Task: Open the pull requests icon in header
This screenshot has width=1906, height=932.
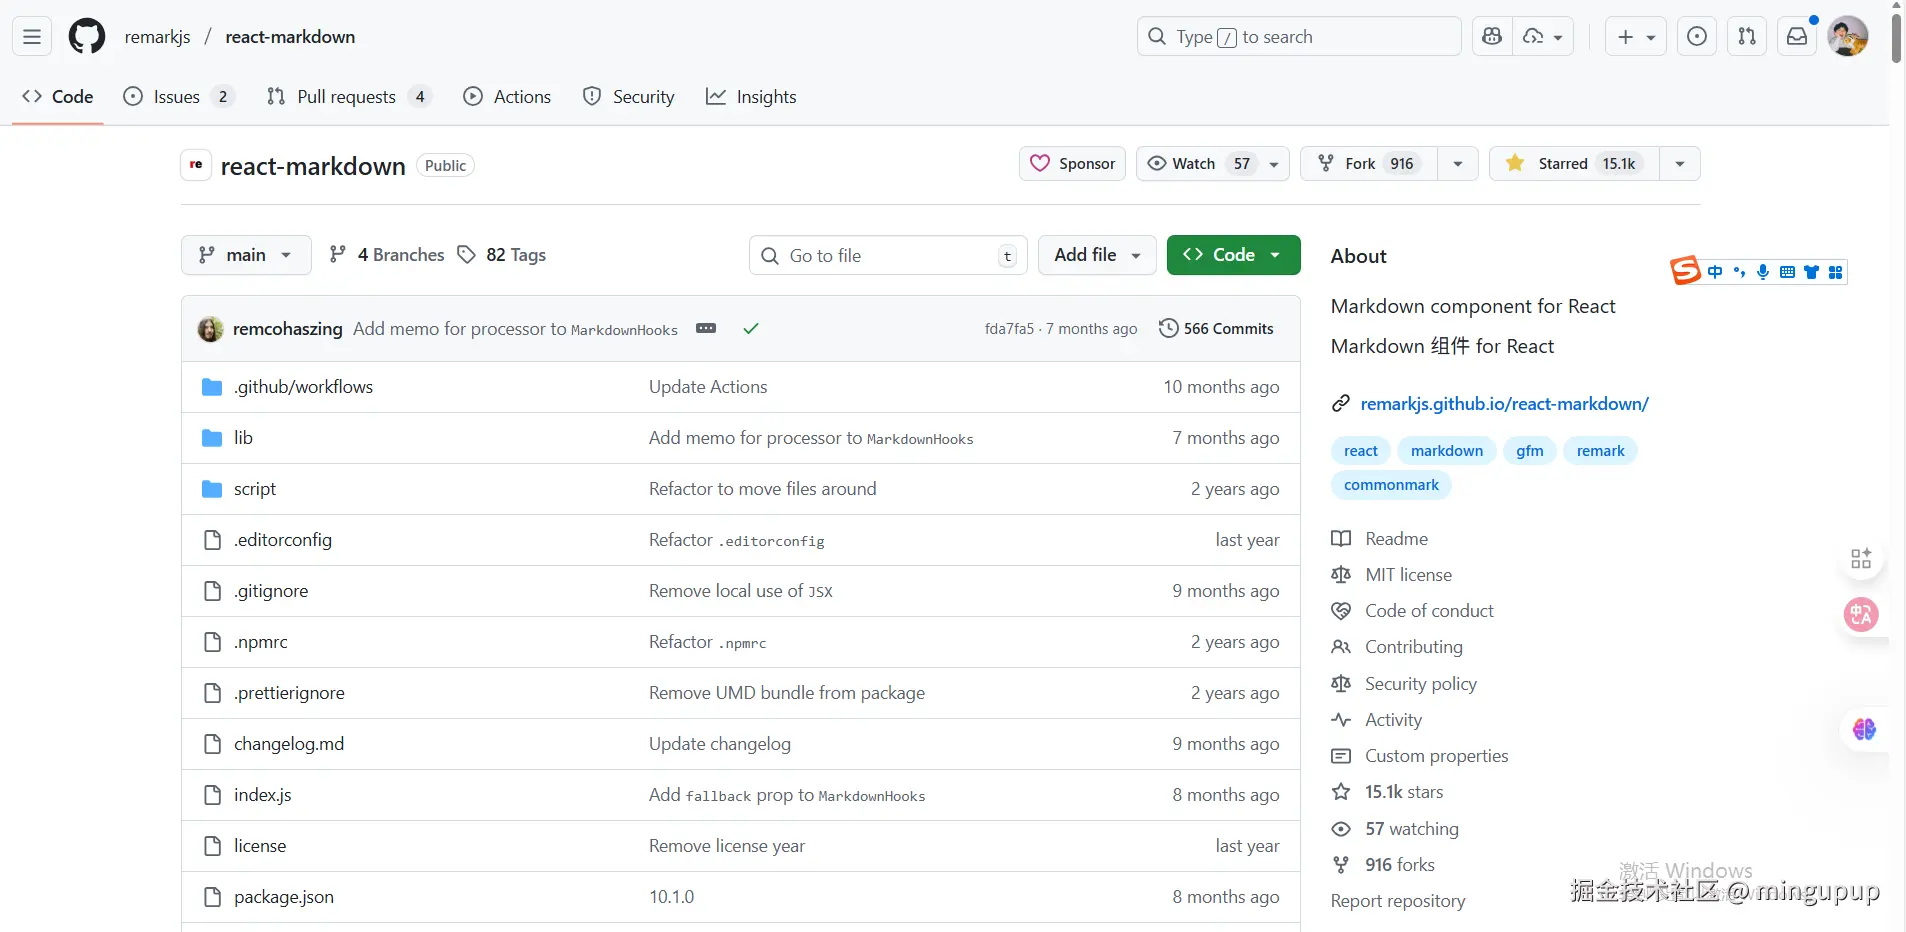Action: click(x=1747, y=37)
